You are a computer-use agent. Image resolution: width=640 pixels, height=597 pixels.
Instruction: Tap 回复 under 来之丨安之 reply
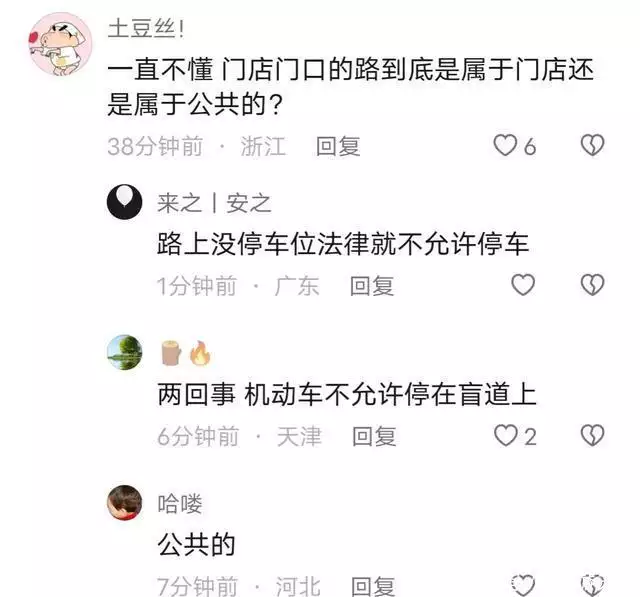tap(372, 286)
